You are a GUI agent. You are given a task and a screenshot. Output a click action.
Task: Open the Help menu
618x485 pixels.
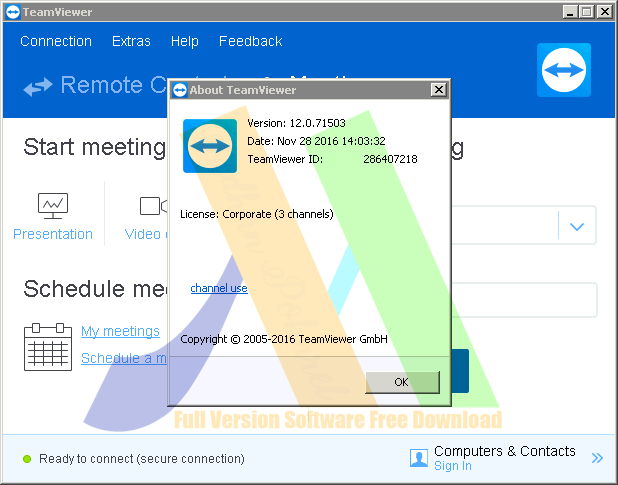pyautogui.click(x=184, y=41)
